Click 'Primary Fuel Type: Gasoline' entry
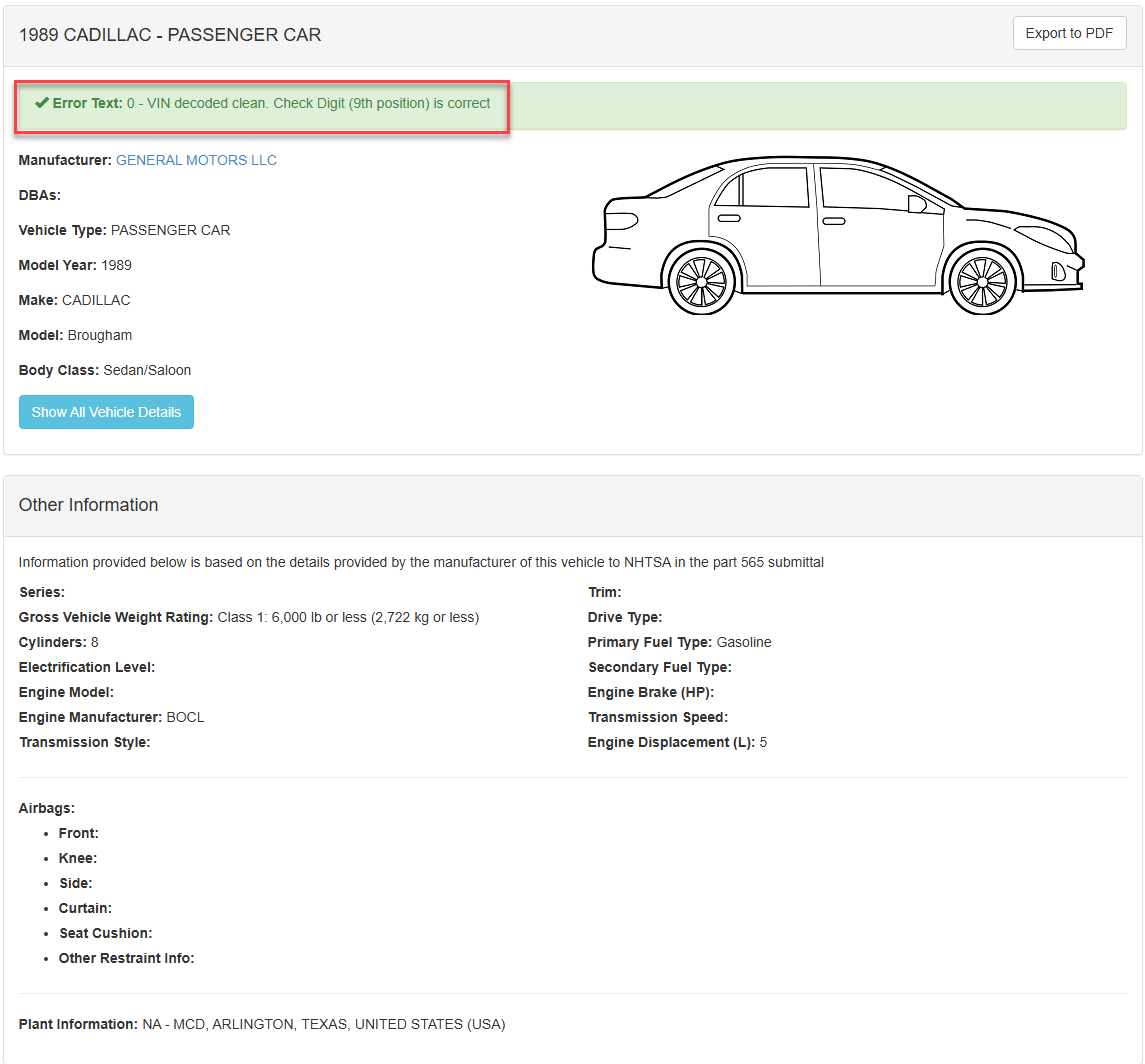 [679, 643]
